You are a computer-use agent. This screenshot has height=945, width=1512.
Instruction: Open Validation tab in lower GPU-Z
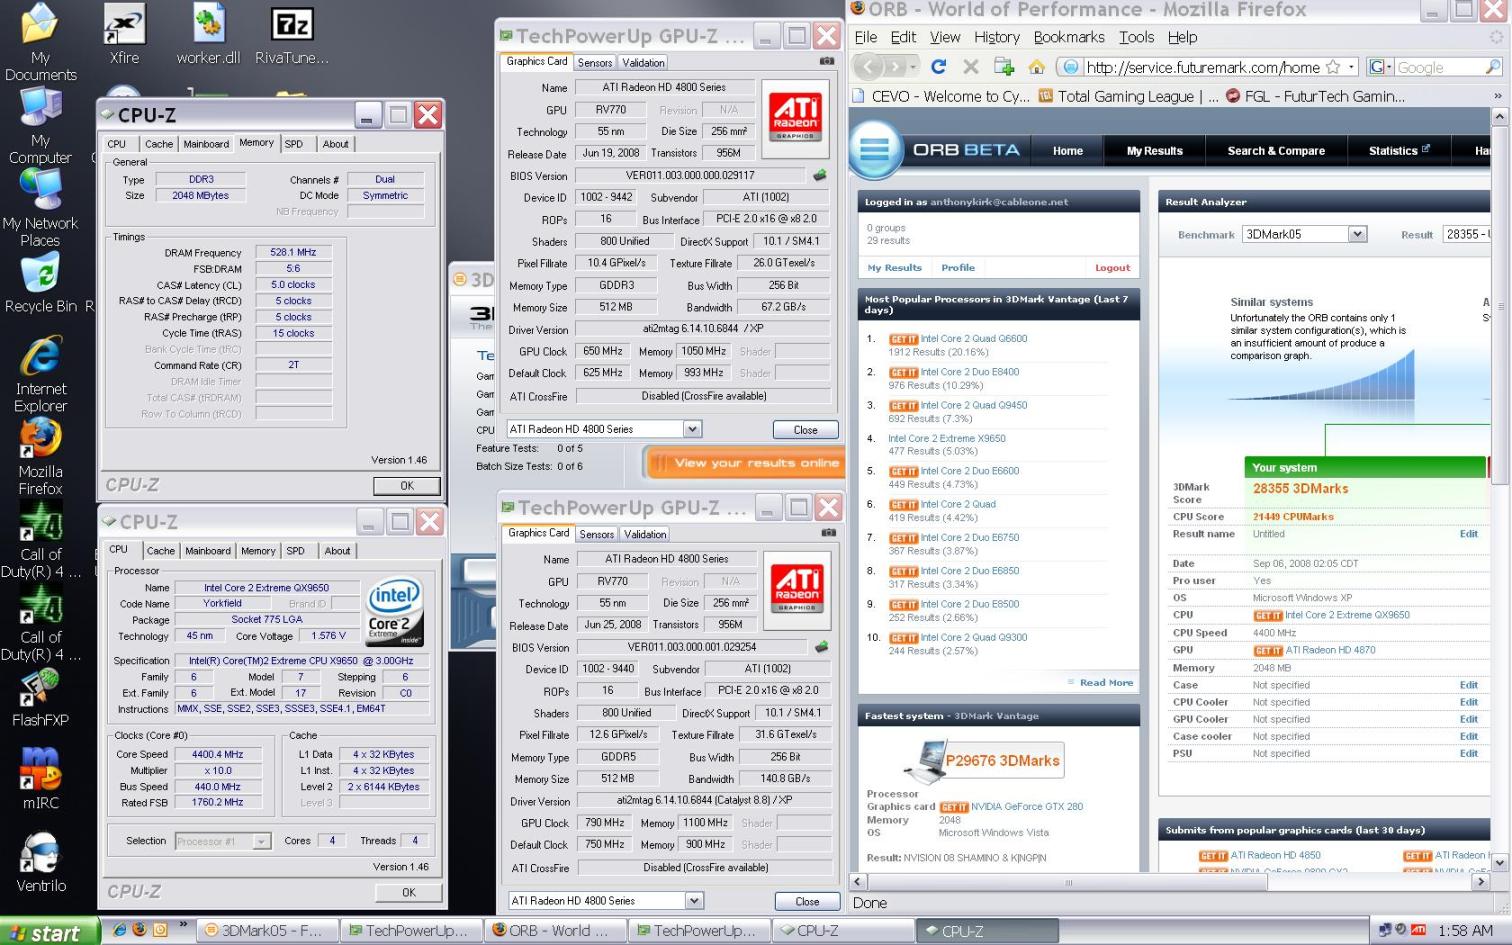point(645,534)
